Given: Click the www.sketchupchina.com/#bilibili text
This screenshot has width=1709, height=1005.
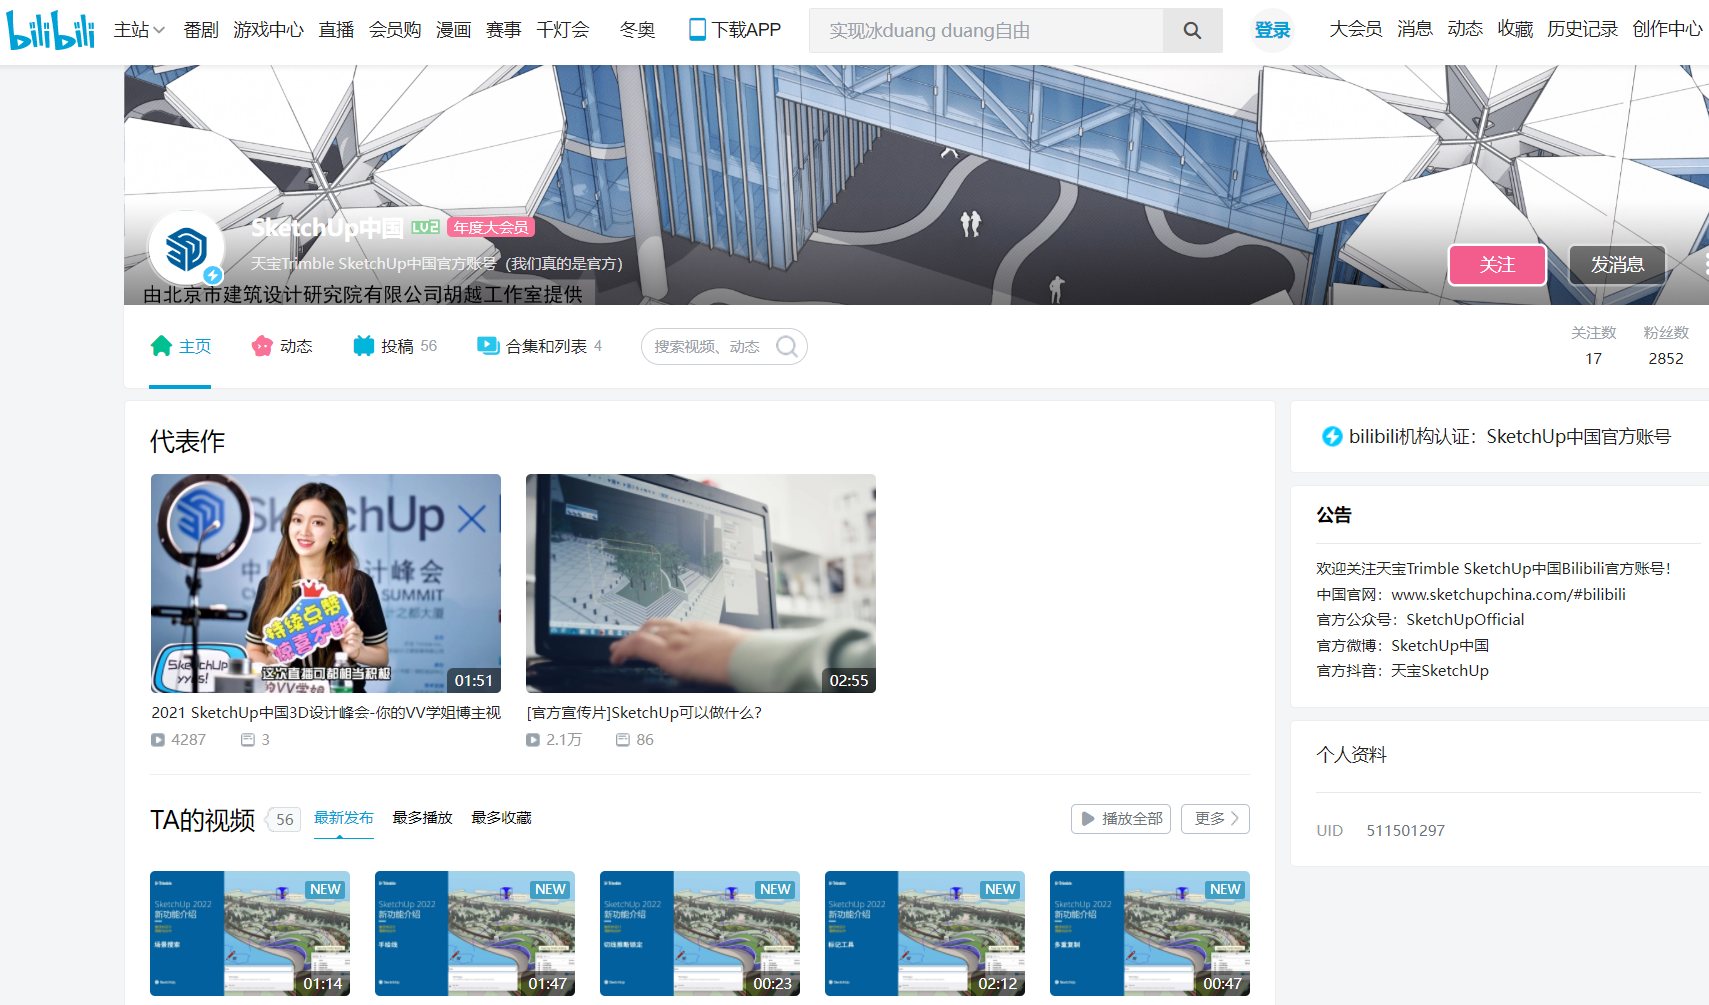Looking at the screenshot, I should click(x=1508, y=594).
